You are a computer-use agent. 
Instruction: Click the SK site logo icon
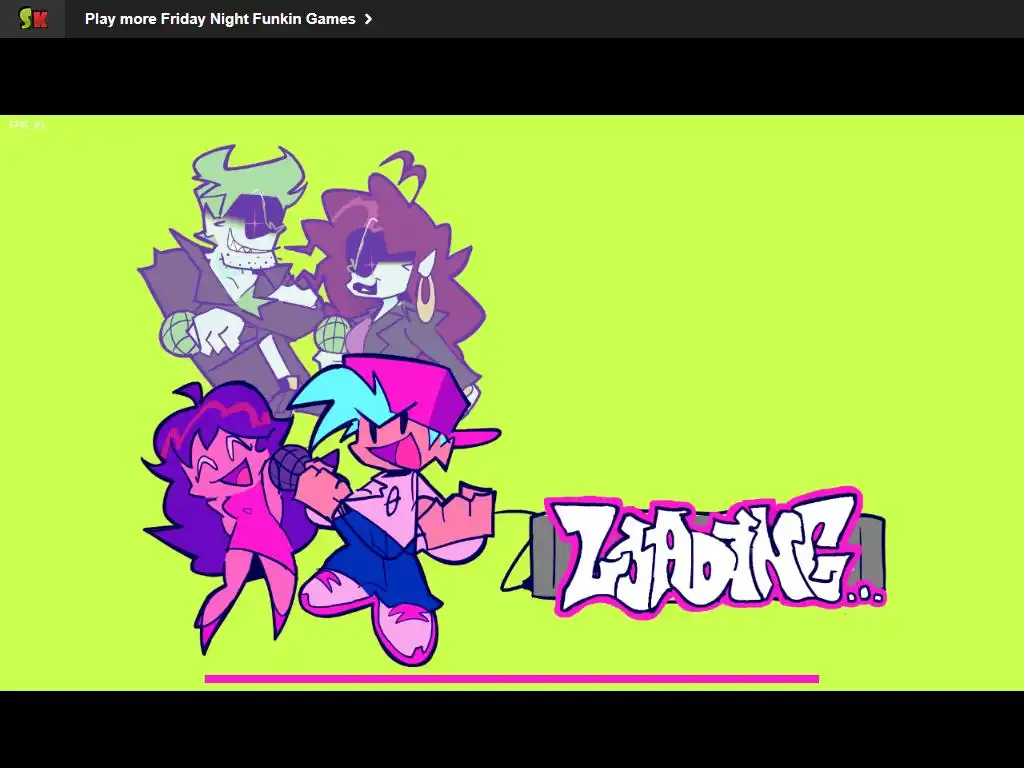click(33, 18)
